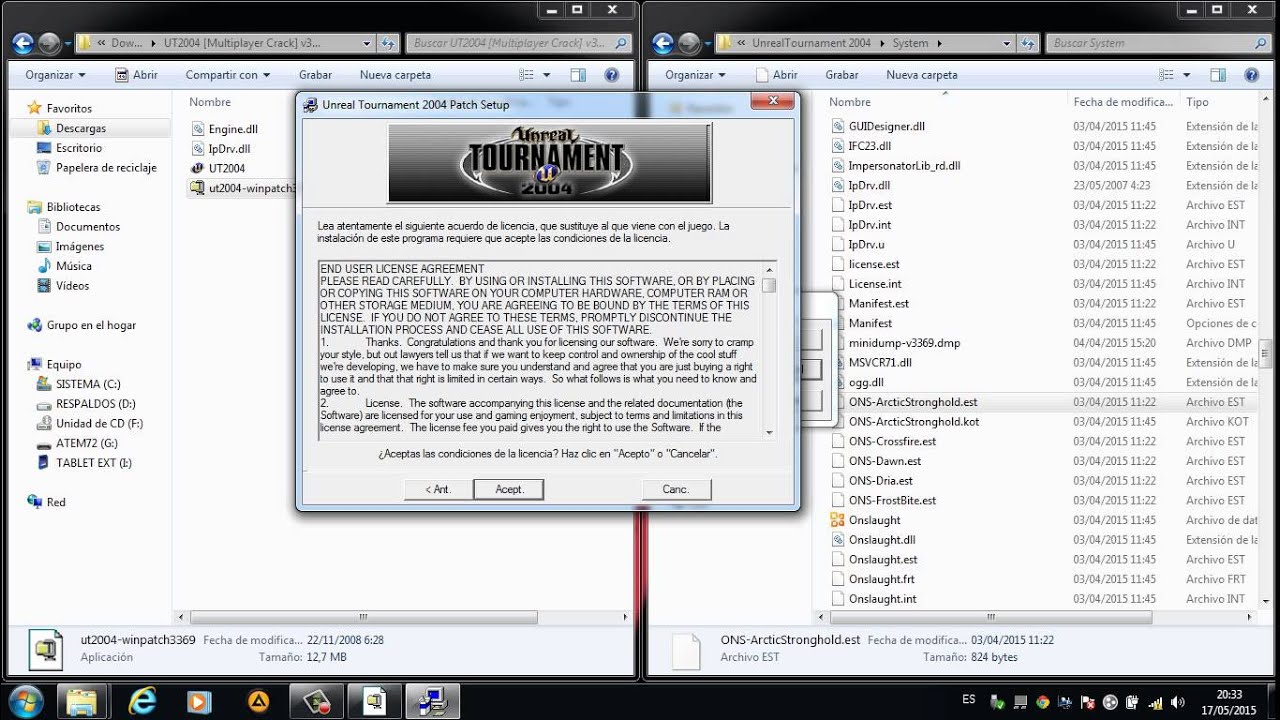Click the license text scrollbar thumb

[769, 285]
